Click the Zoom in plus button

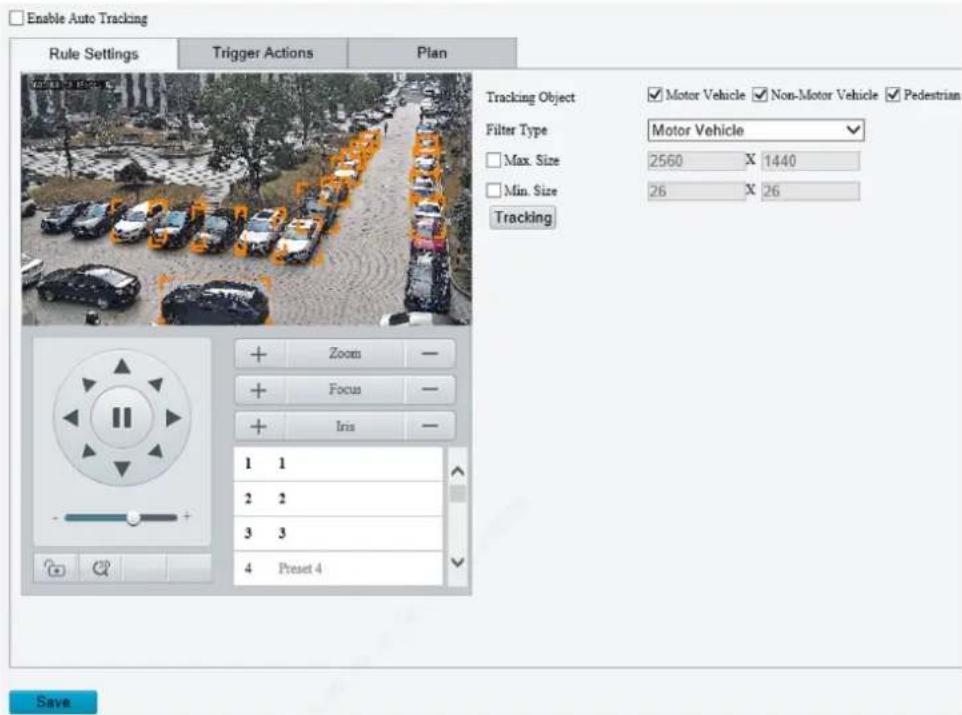click(259, 354)
